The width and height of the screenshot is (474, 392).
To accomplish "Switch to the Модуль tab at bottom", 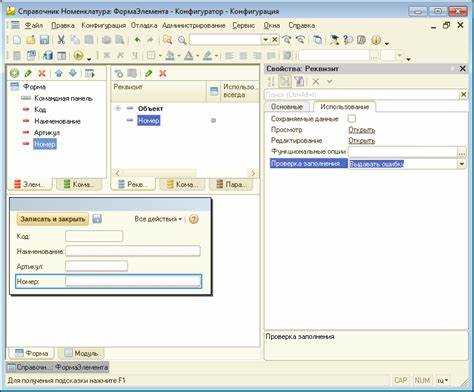I will 81,353.
